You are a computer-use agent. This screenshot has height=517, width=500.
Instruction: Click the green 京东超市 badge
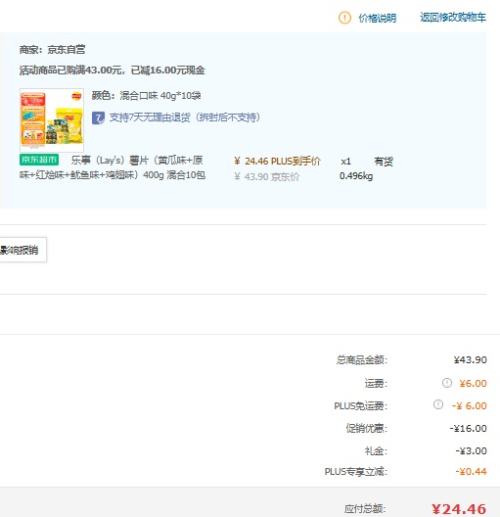[x=39, y=160]
